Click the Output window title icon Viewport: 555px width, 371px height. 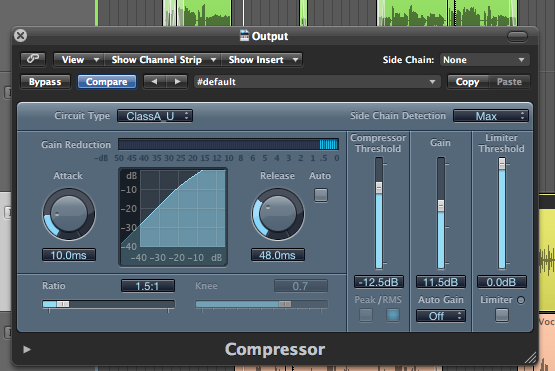coord(245,35)
